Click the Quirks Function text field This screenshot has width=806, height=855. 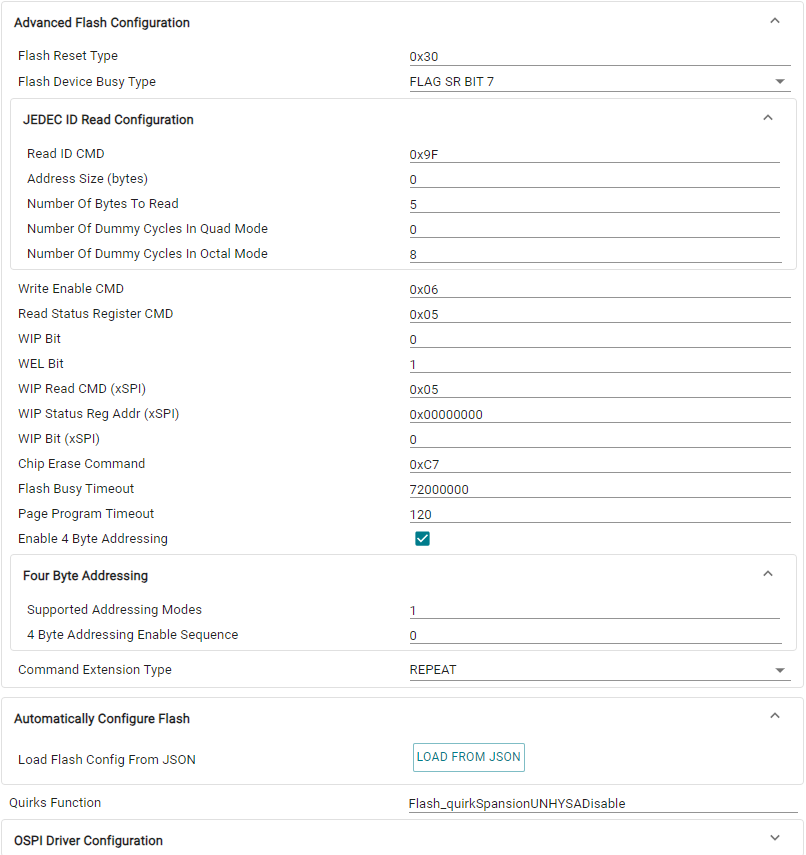(x=603, y=803)
